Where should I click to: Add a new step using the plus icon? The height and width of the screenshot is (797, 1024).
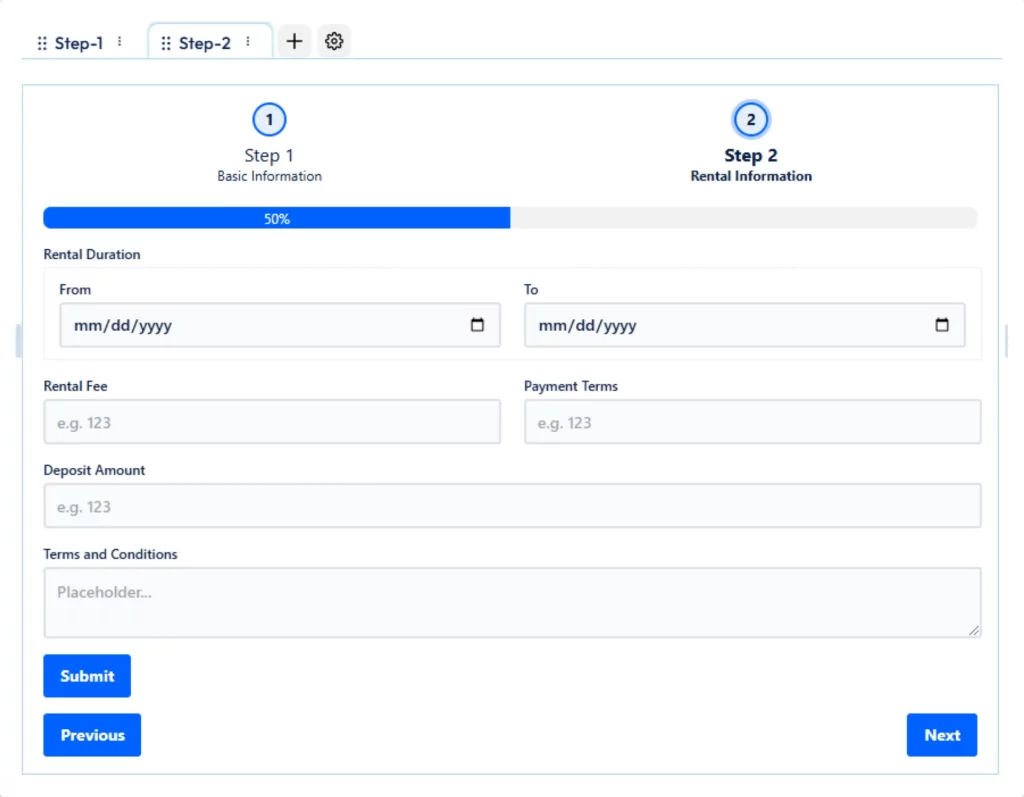tap(294, 41)
